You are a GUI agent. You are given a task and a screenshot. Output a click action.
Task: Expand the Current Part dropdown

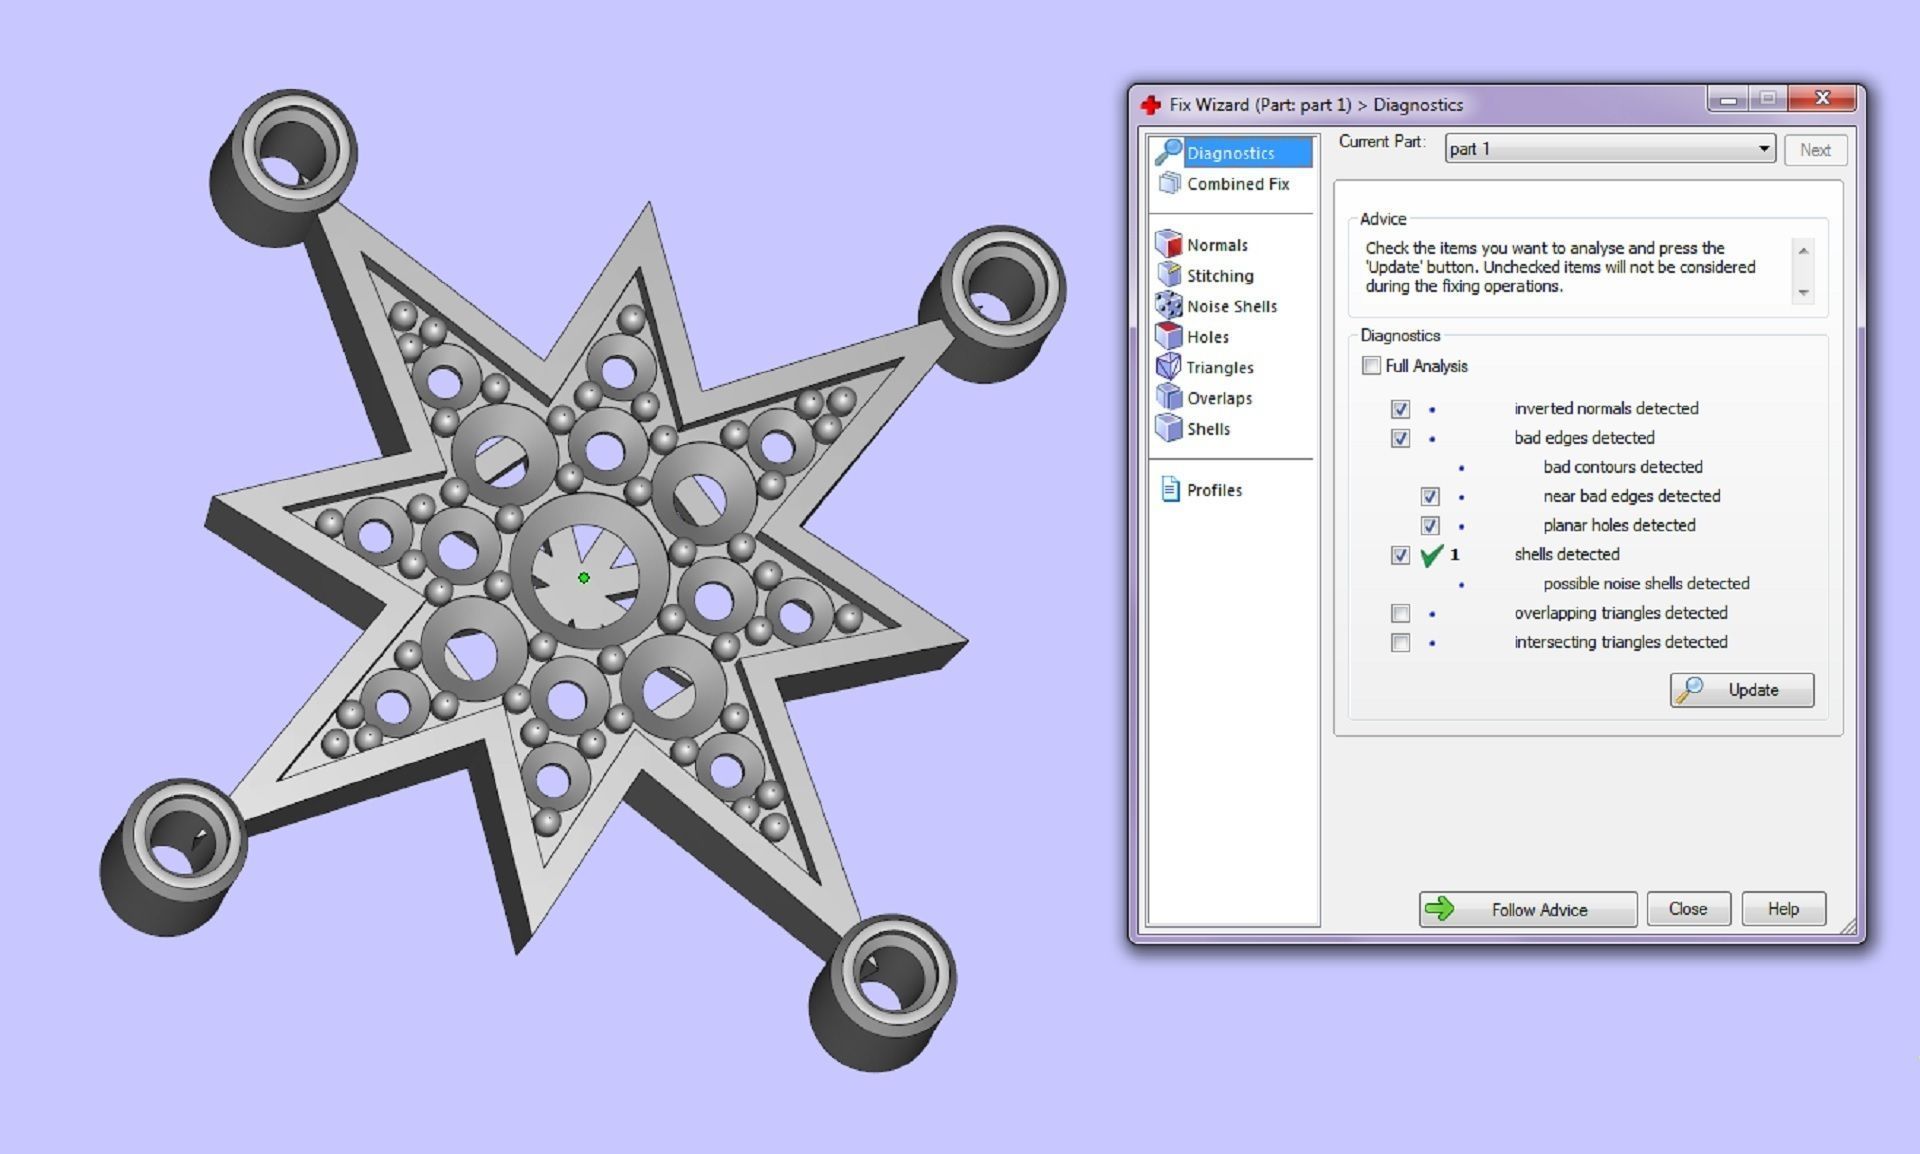tap(1763, 149)
